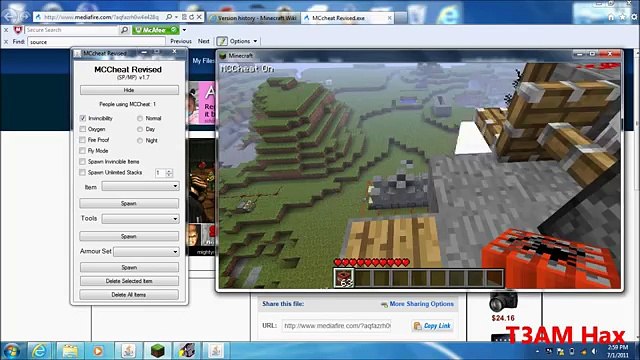
Task: Click the camera ad thumbnail priced $24.16
Action: point(503,301)
